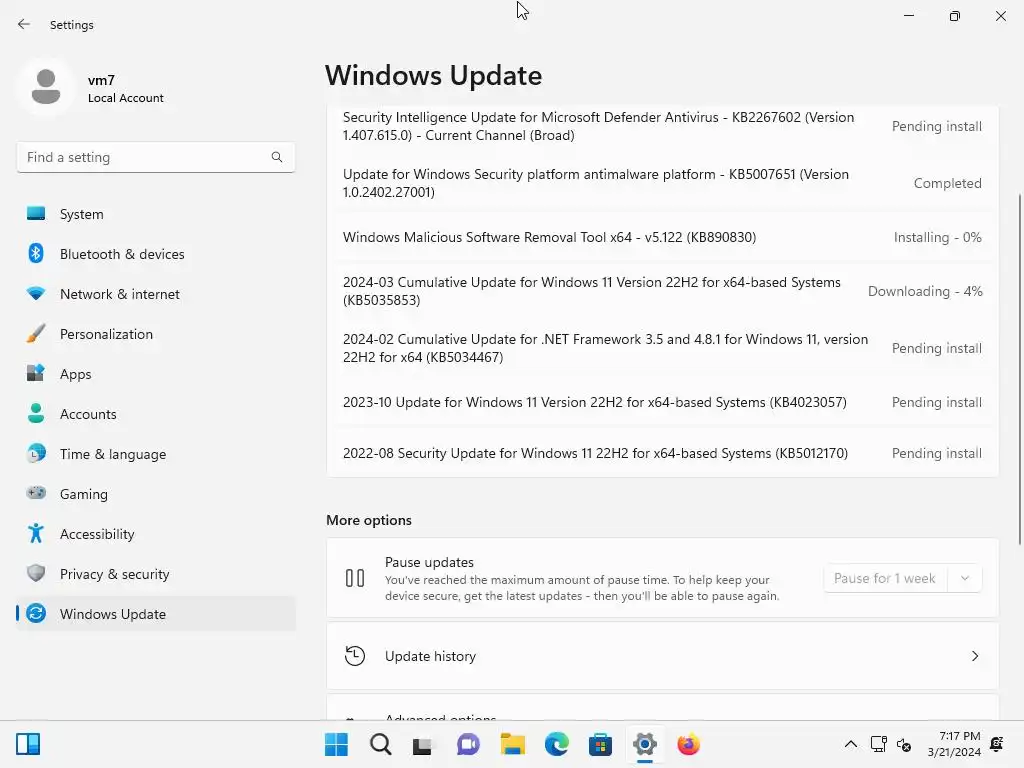The height and width of the screenshot is (768, 1024).
Task: Go to Accounts settings label
Action: 88,414
